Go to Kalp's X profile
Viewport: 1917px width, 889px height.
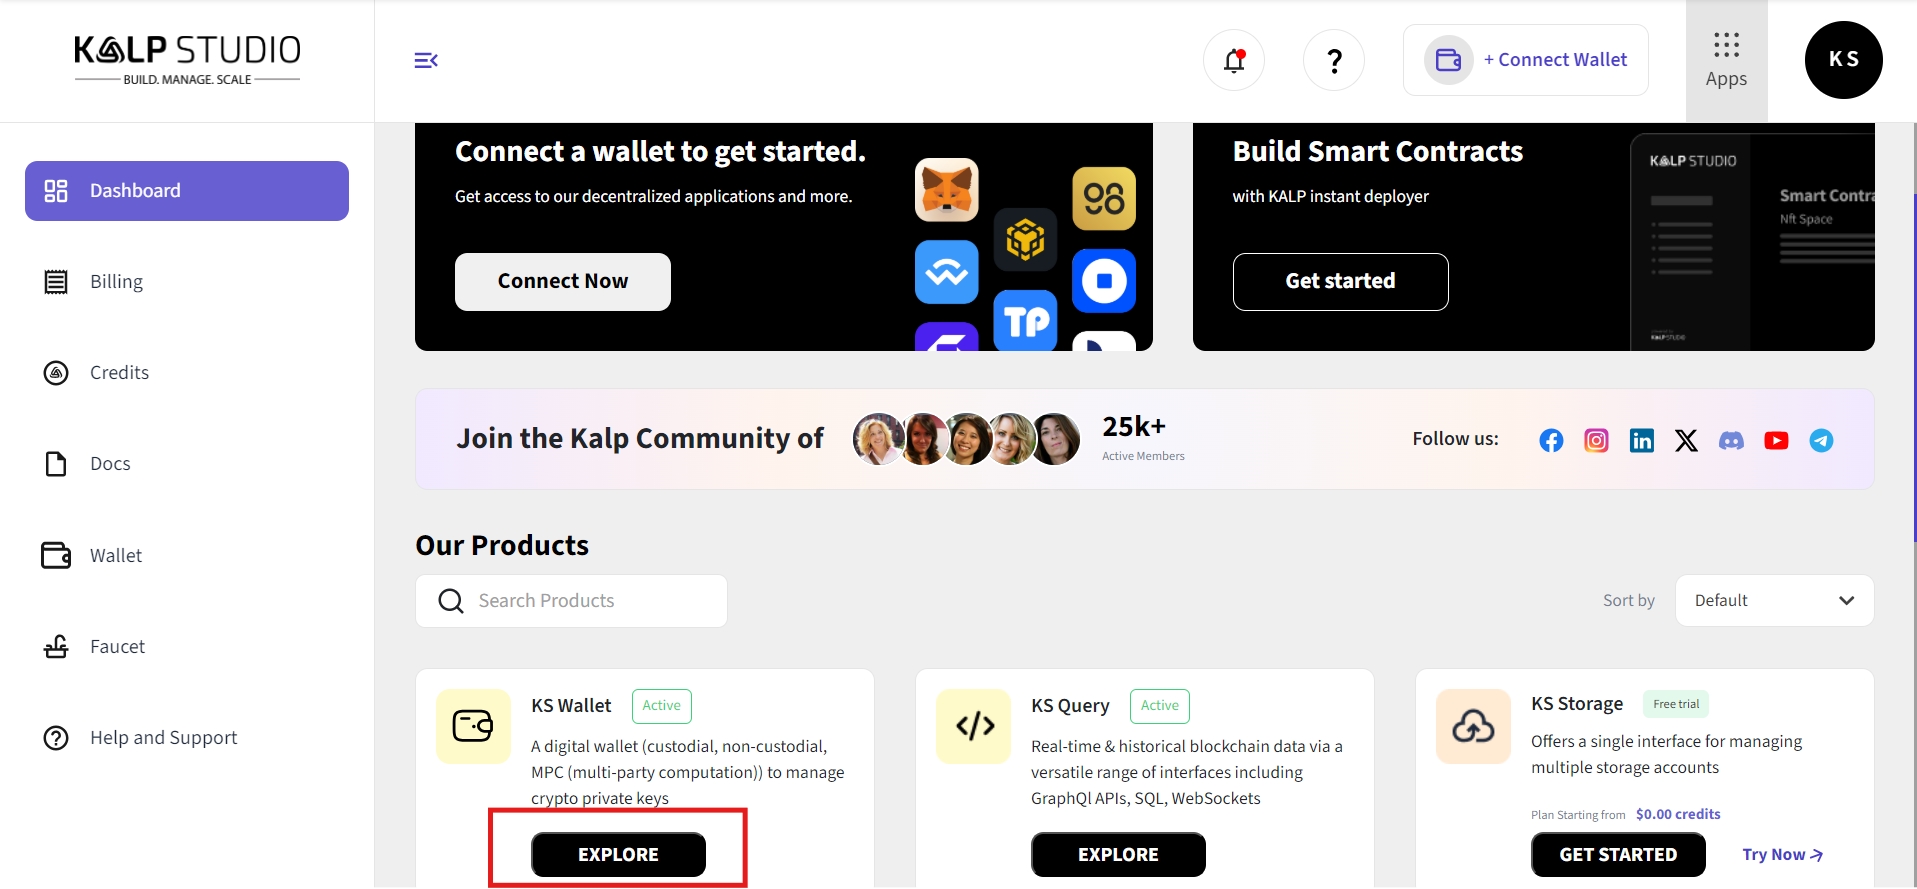point(1686,441)
